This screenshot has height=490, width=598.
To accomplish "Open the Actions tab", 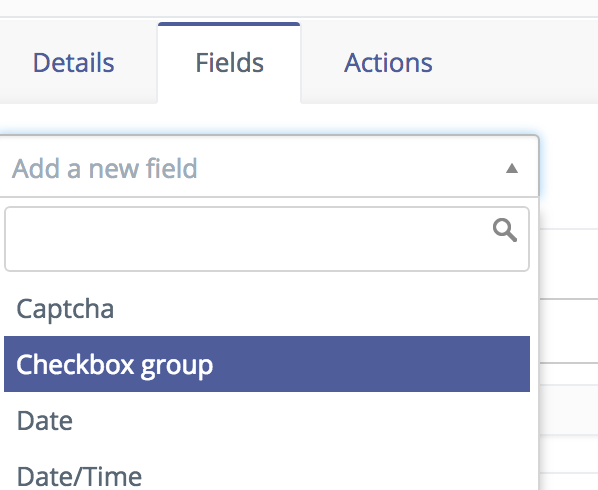I will [x=388, y=63].
